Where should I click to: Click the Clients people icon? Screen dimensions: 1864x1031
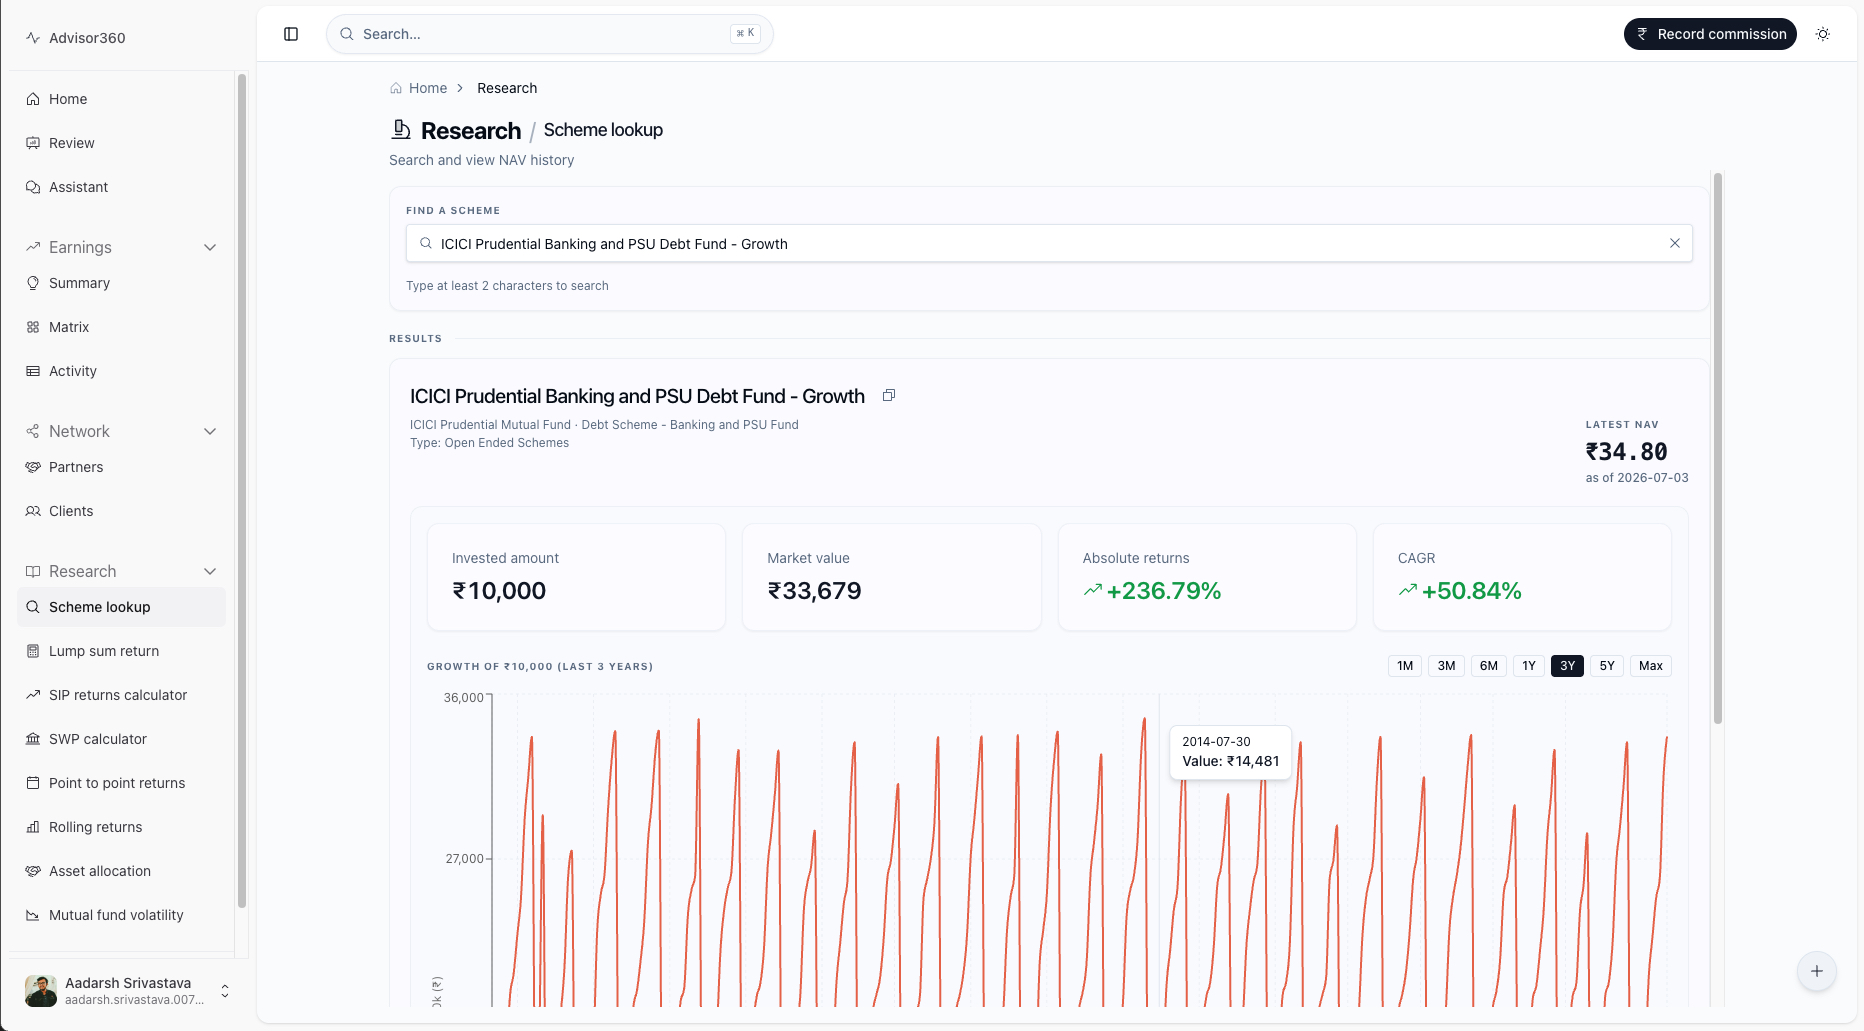[33, 511]
